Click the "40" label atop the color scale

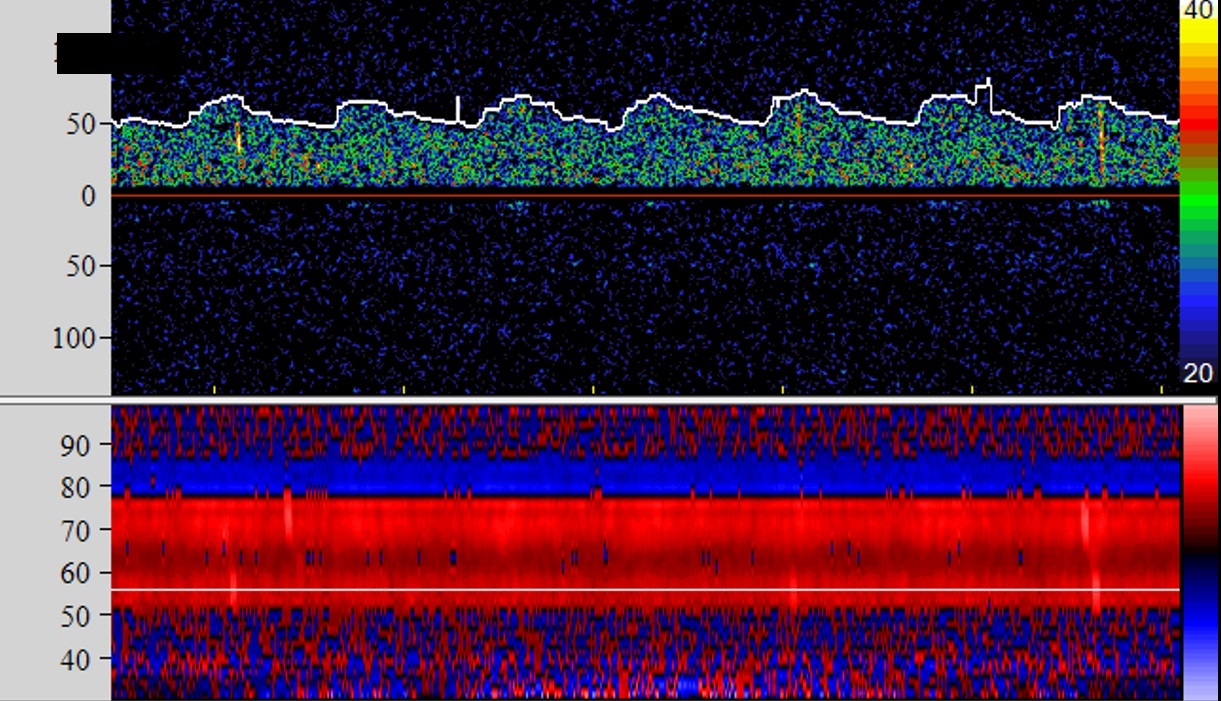click(1196, 10)
